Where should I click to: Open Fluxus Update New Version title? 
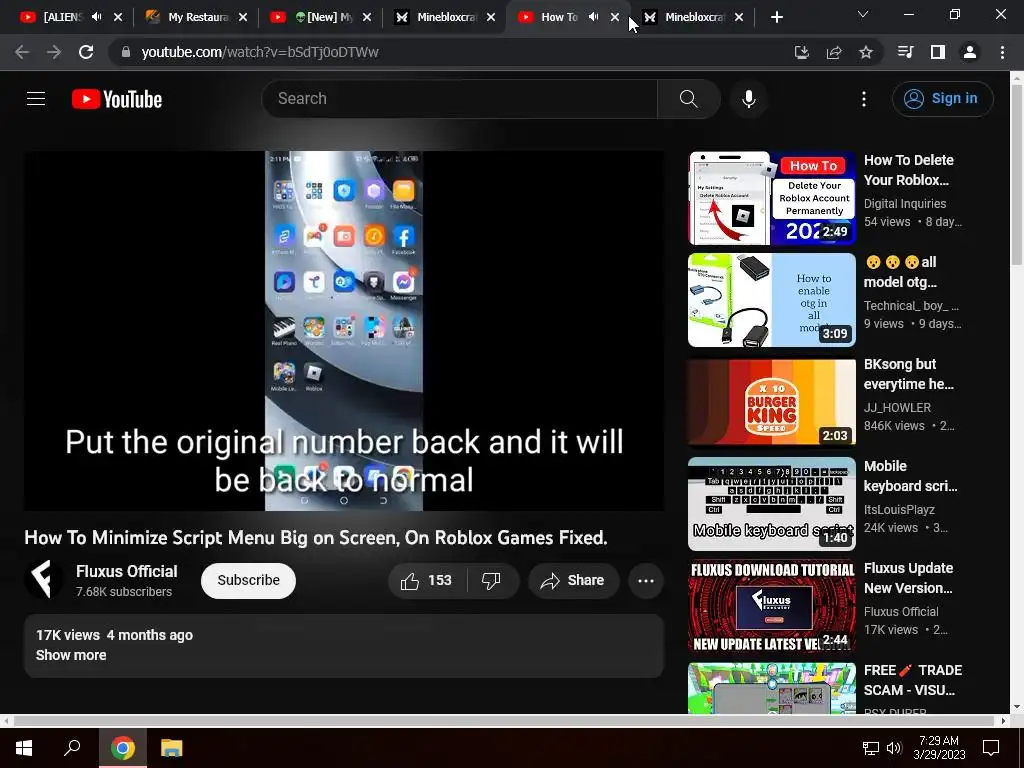click(x=908, y=578)
